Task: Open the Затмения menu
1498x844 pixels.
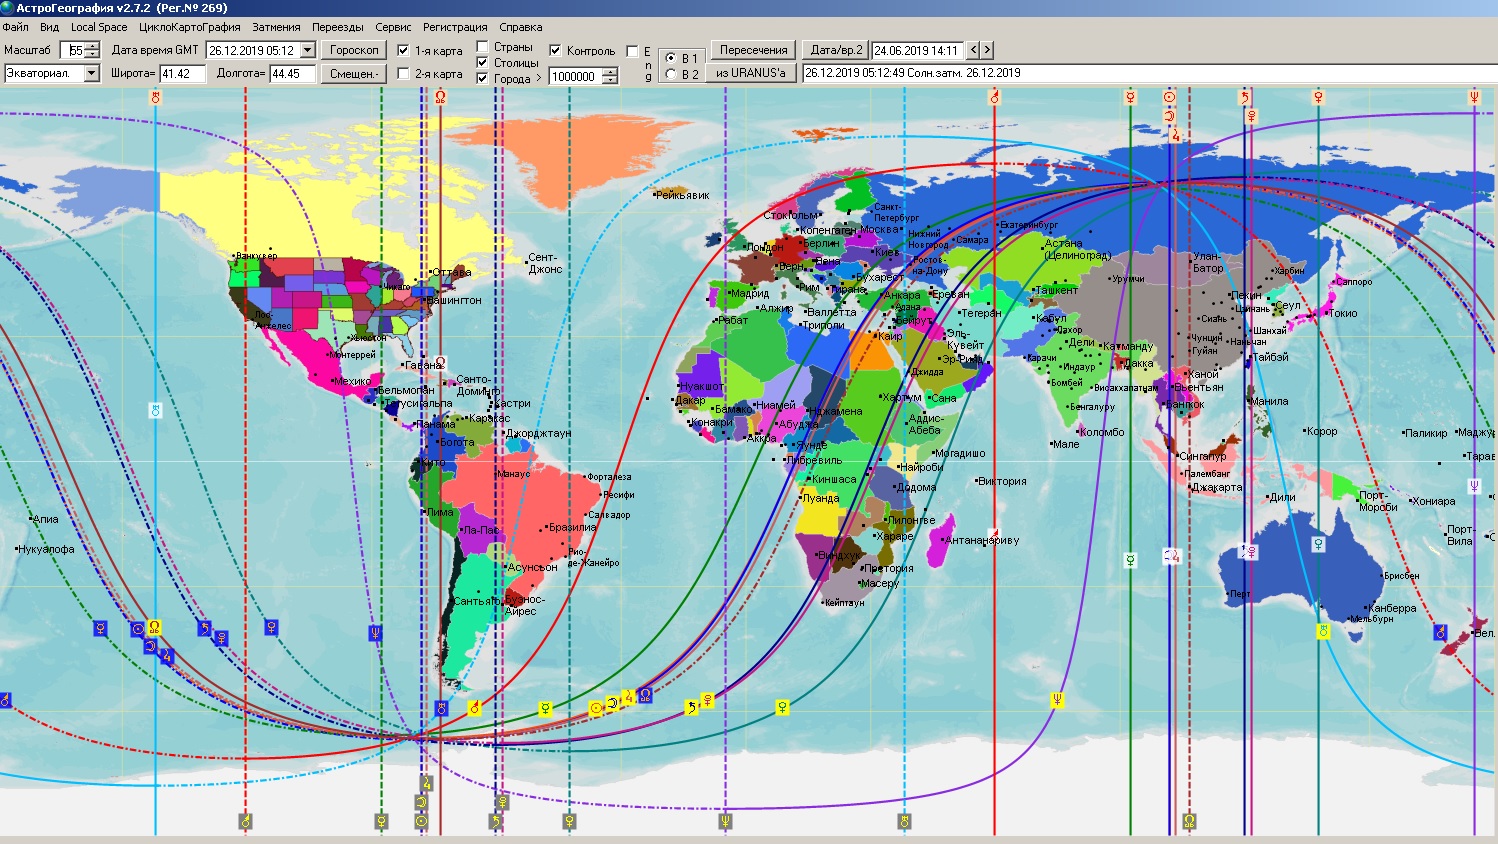Action: pos(276,27)
